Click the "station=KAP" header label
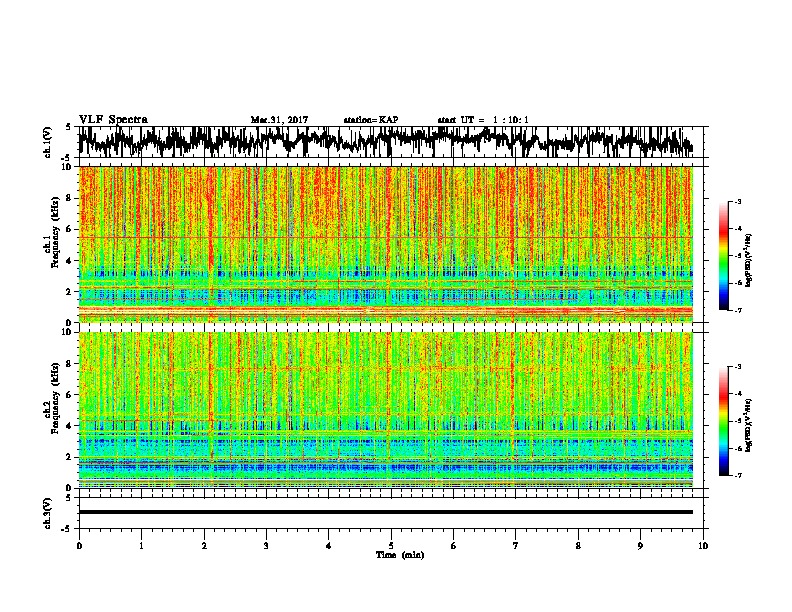792x612 pixels. point(371,120)
